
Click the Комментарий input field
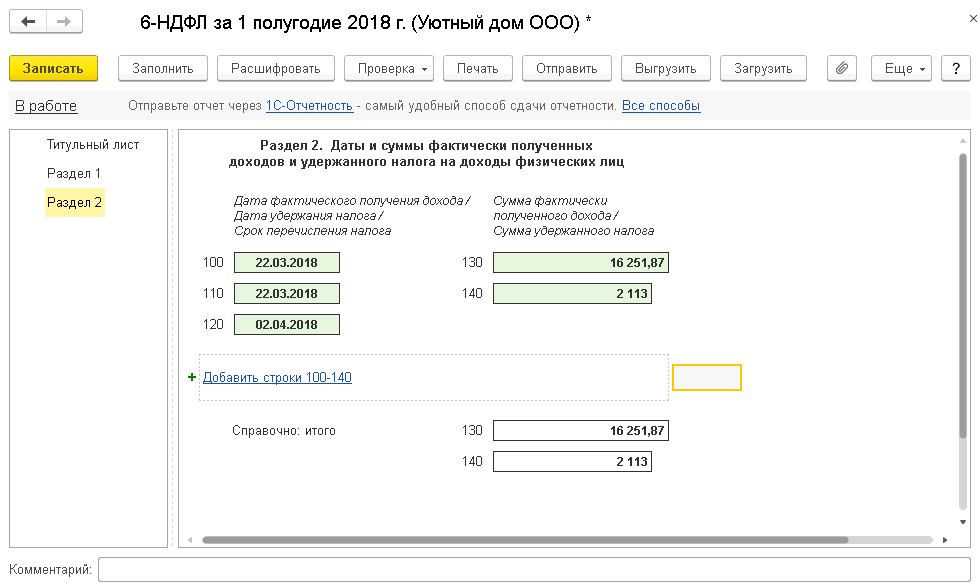[534, 569]
